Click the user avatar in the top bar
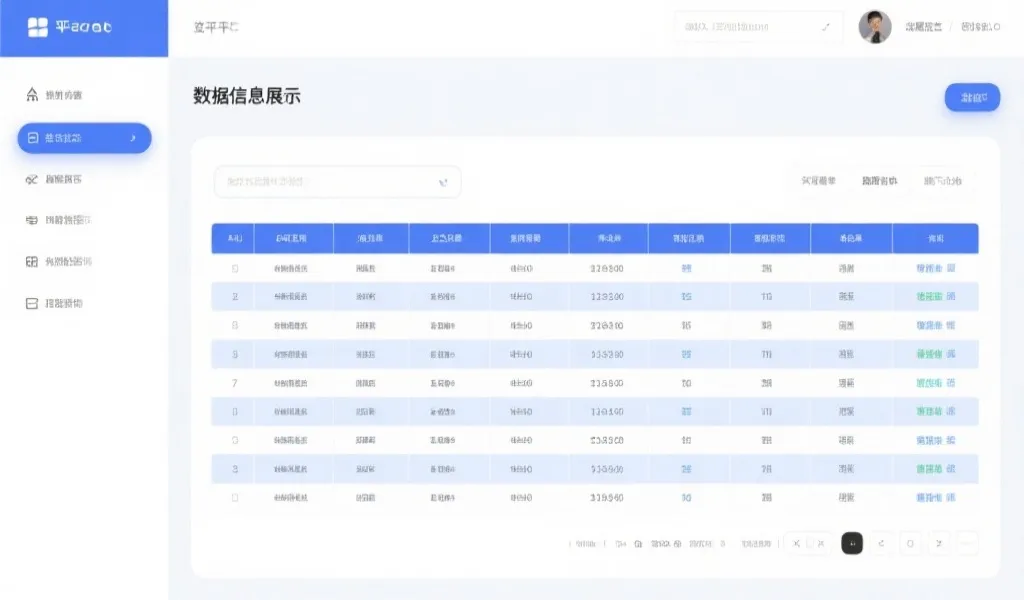This screenshot has width=1024, height=600. tap(872, 27)
